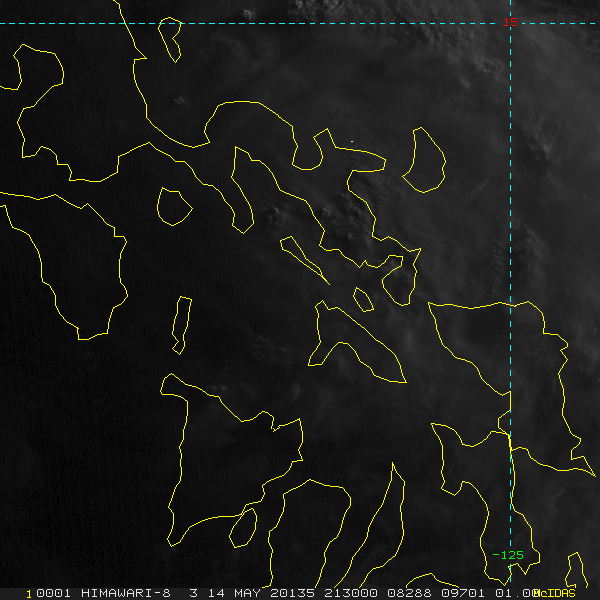Click the McIDAS label in status line
The image size is (600, 600).
(x=557, y=593)
